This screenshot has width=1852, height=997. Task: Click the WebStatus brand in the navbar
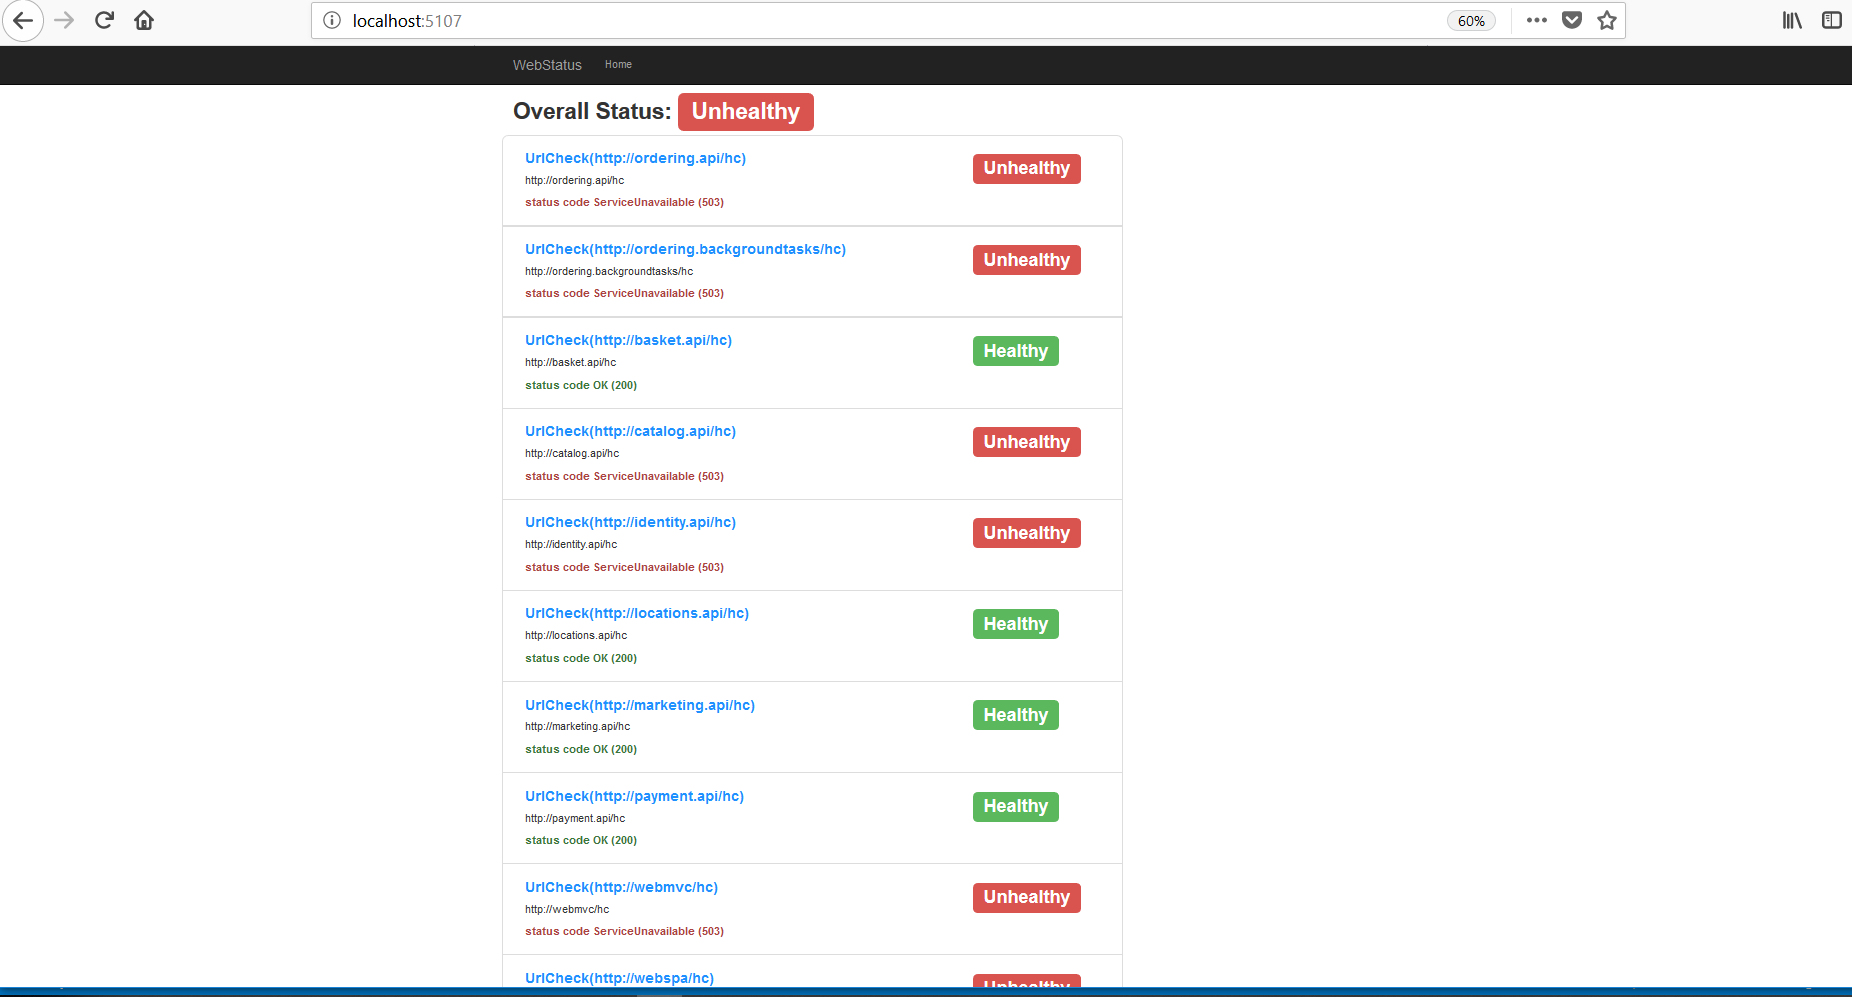pyautogui.click(x=546, y=64)
